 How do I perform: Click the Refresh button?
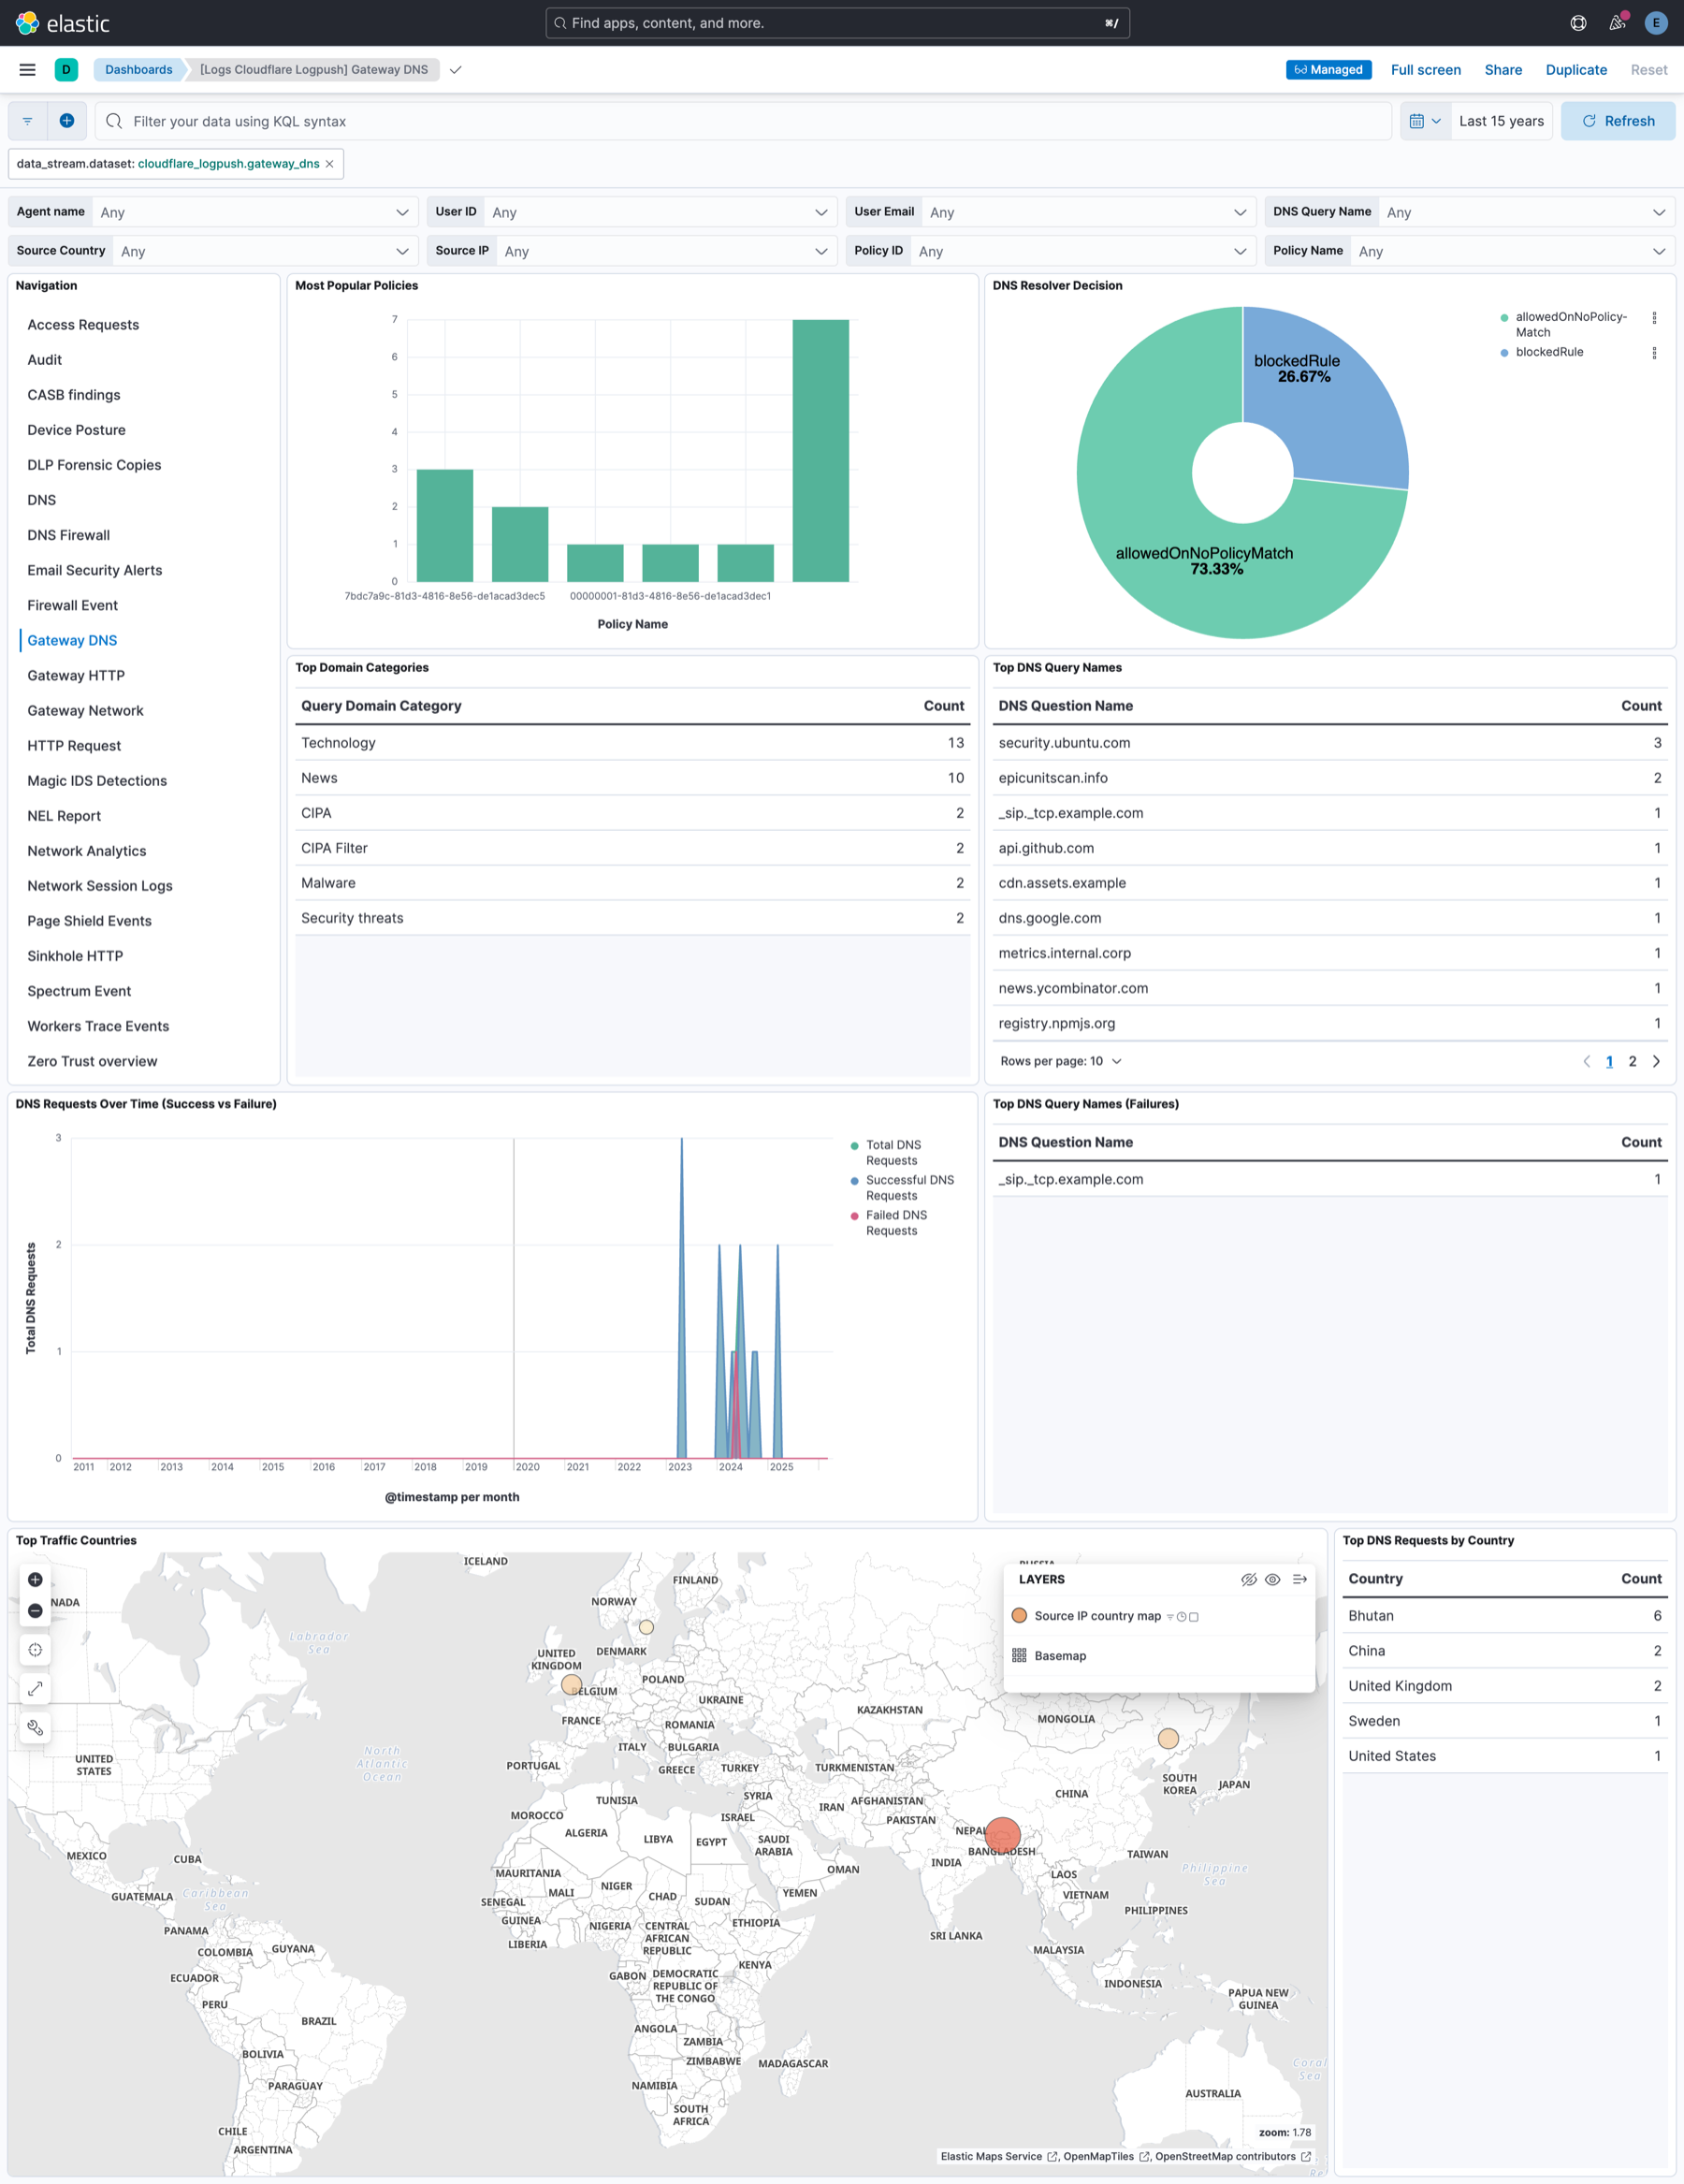pos(1618,121)
